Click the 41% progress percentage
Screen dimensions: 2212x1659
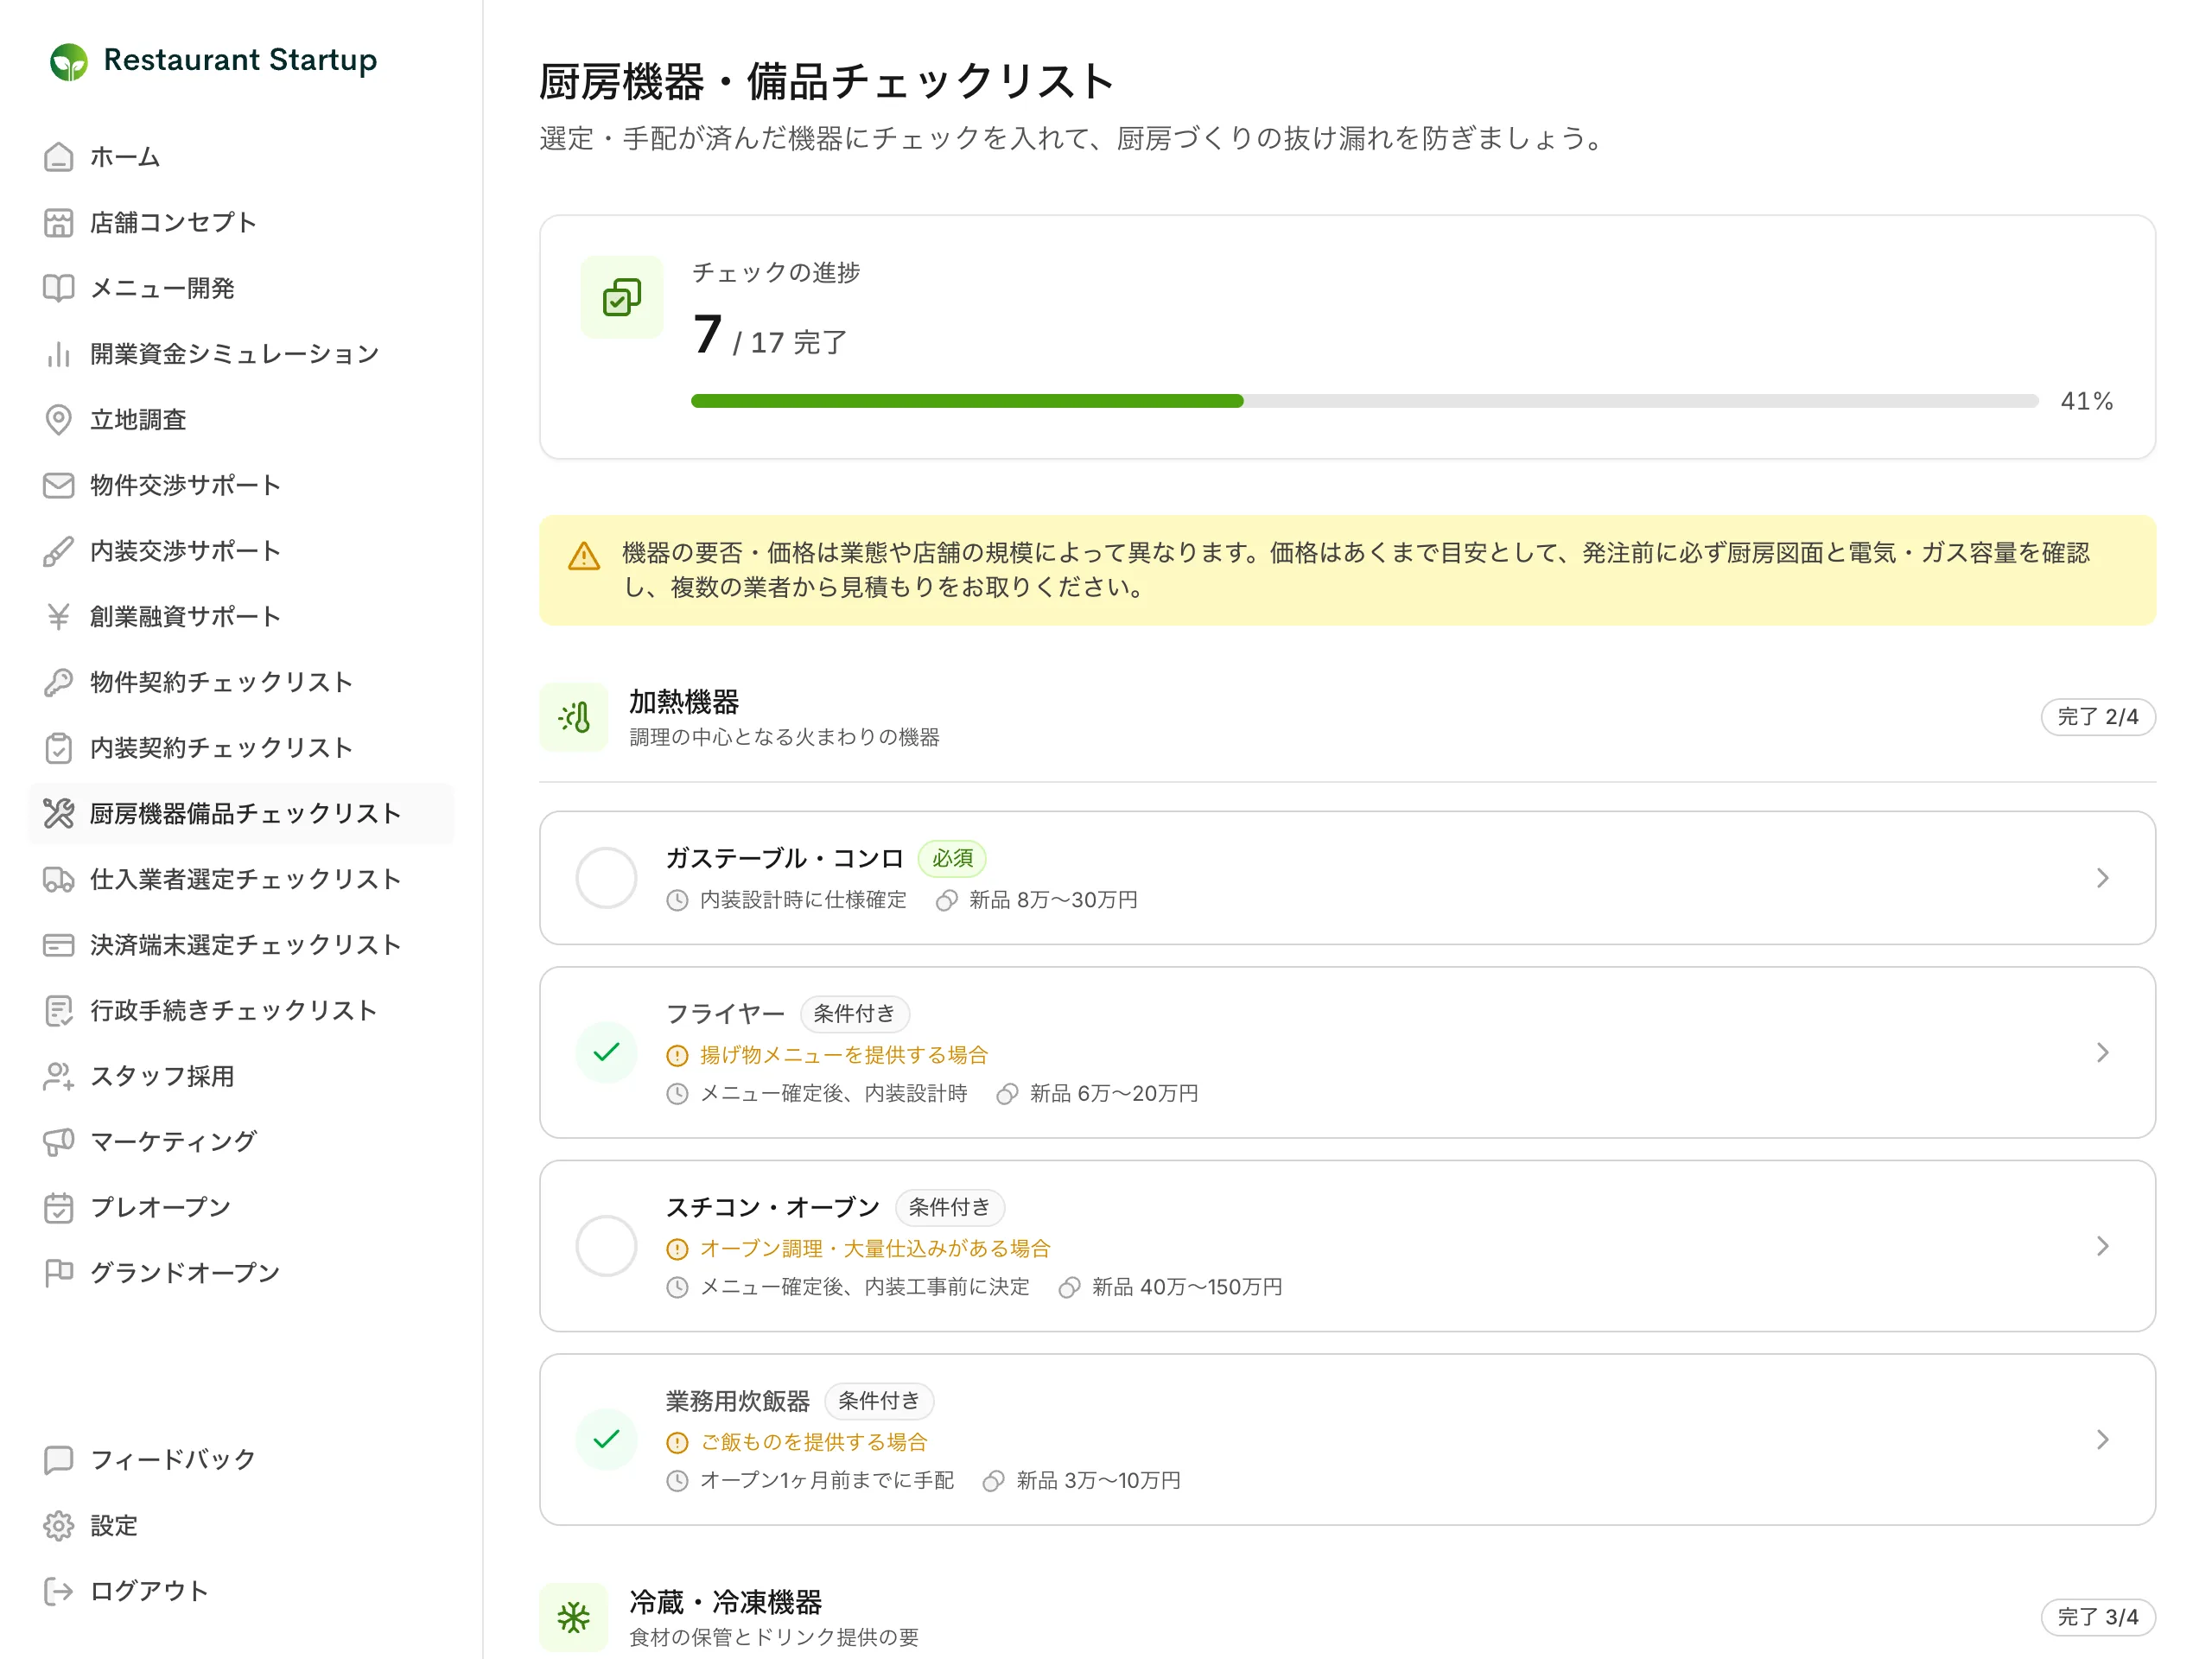[x=2086, y=401]
